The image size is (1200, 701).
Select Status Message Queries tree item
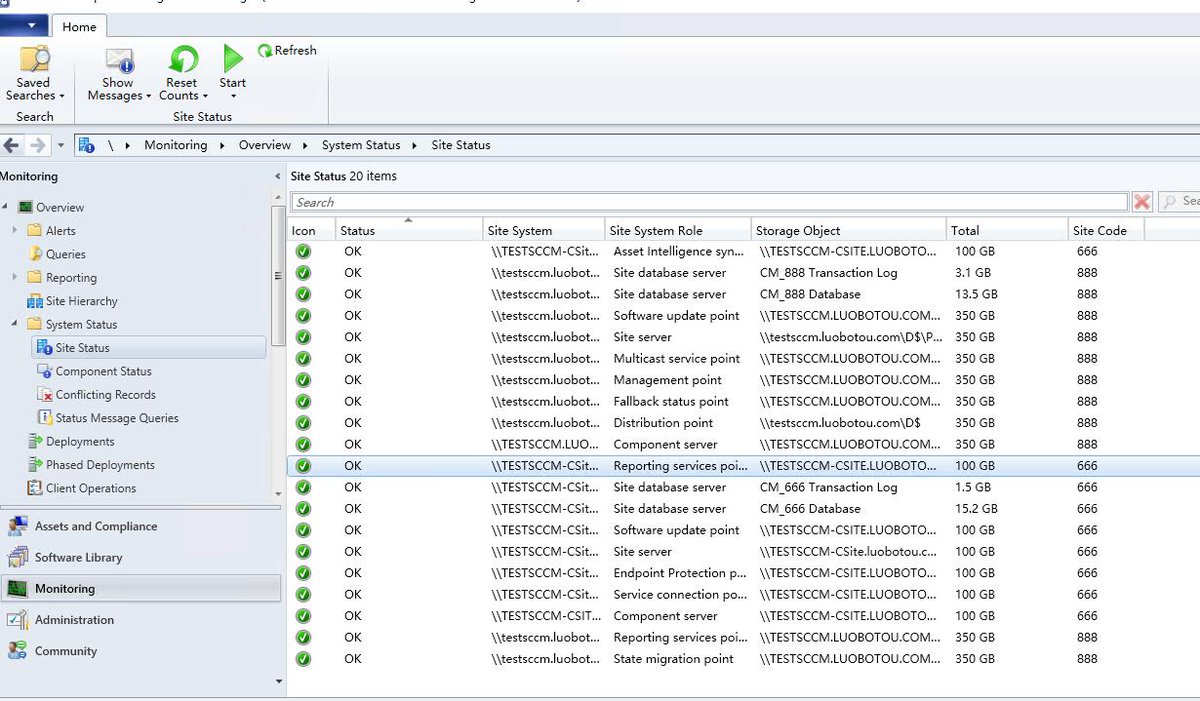[117, 418]
